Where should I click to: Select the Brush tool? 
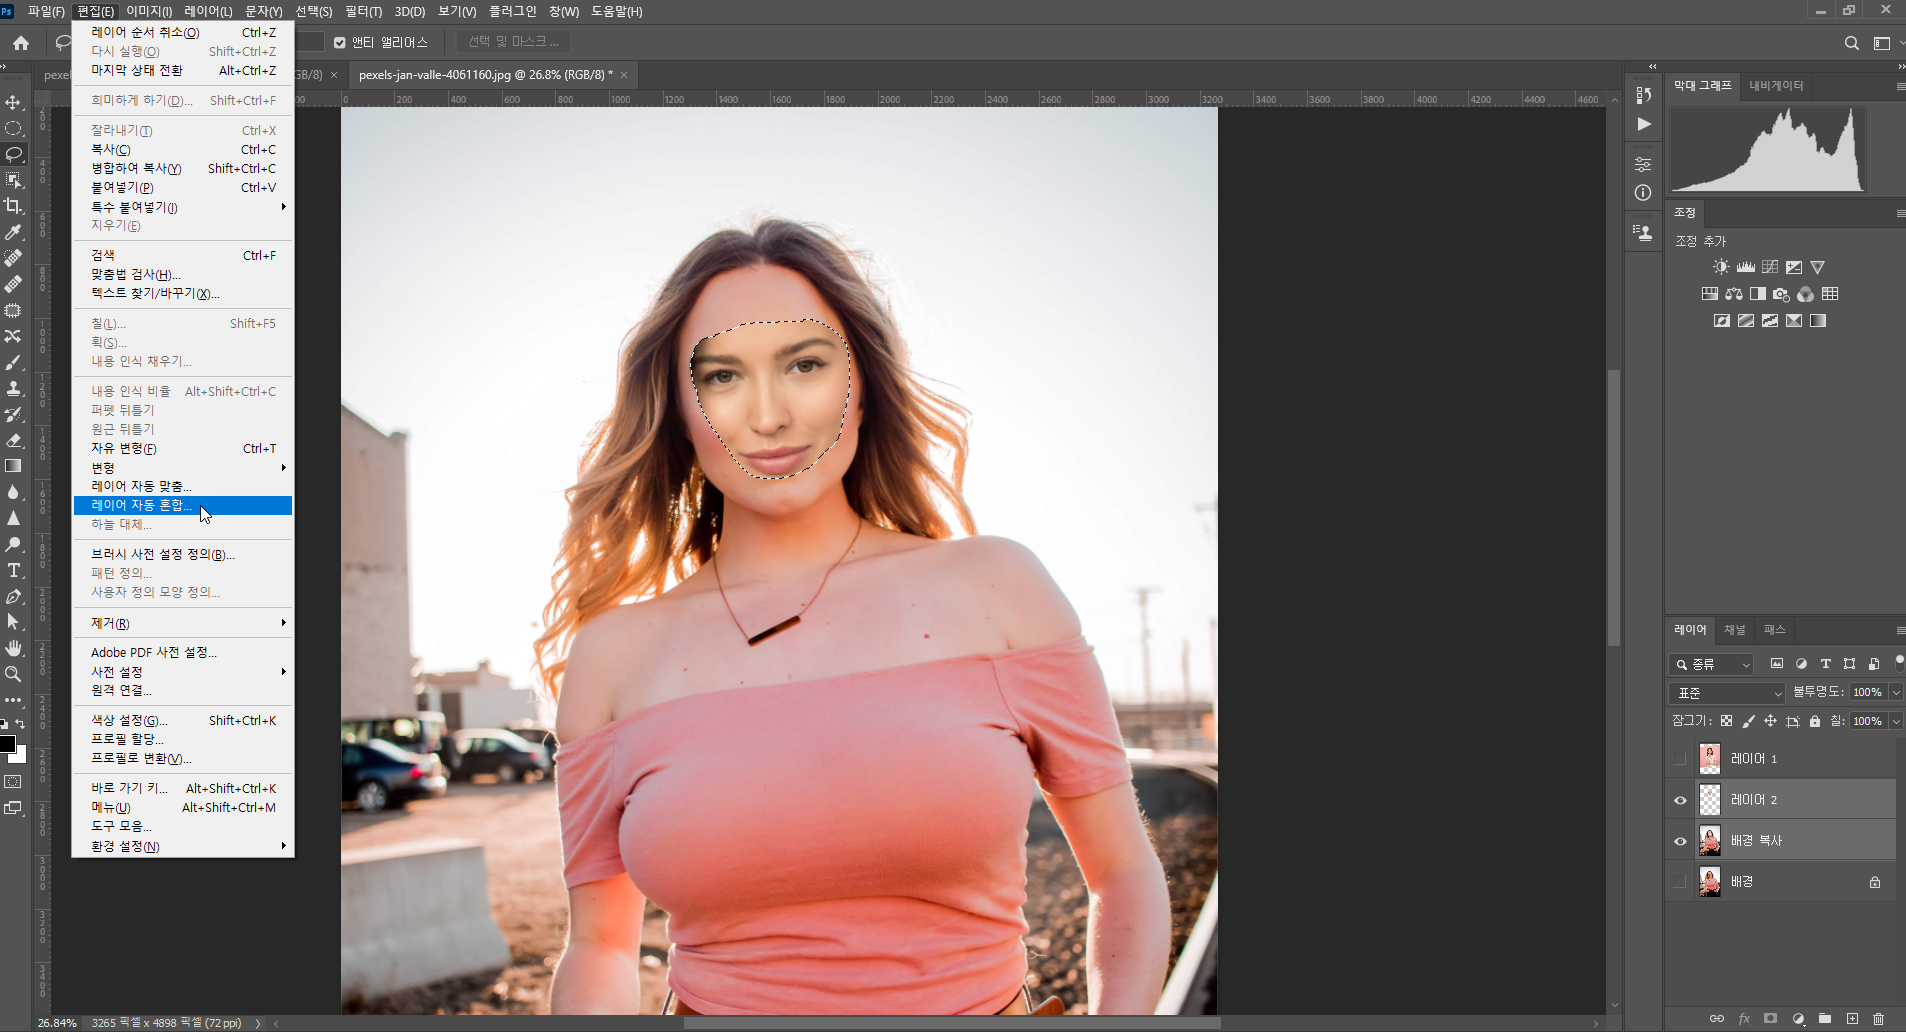tap(13, 362)
